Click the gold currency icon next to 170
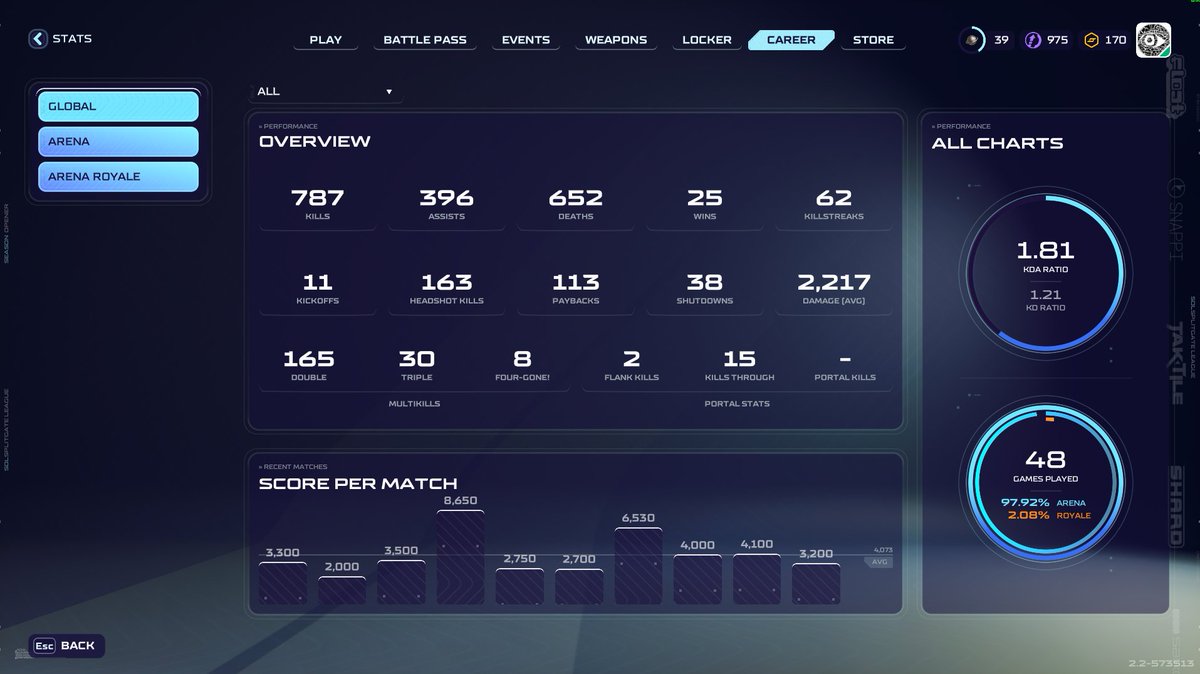 (x=1092, y=40)
